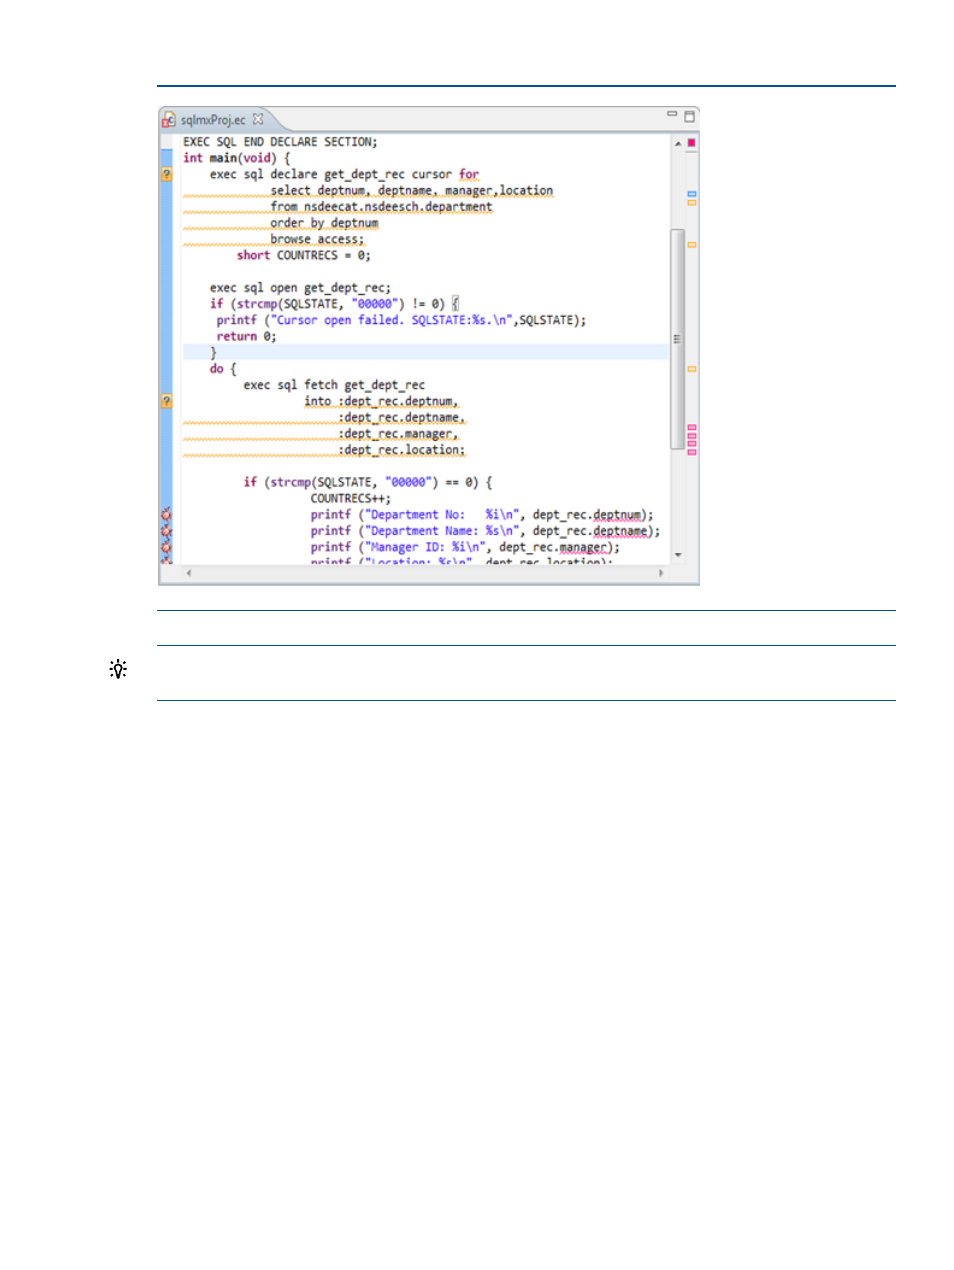Click error marker beside Department No printf
Image resolution: width=954 pixels, height=1270 pixels.
pos(166,515)
